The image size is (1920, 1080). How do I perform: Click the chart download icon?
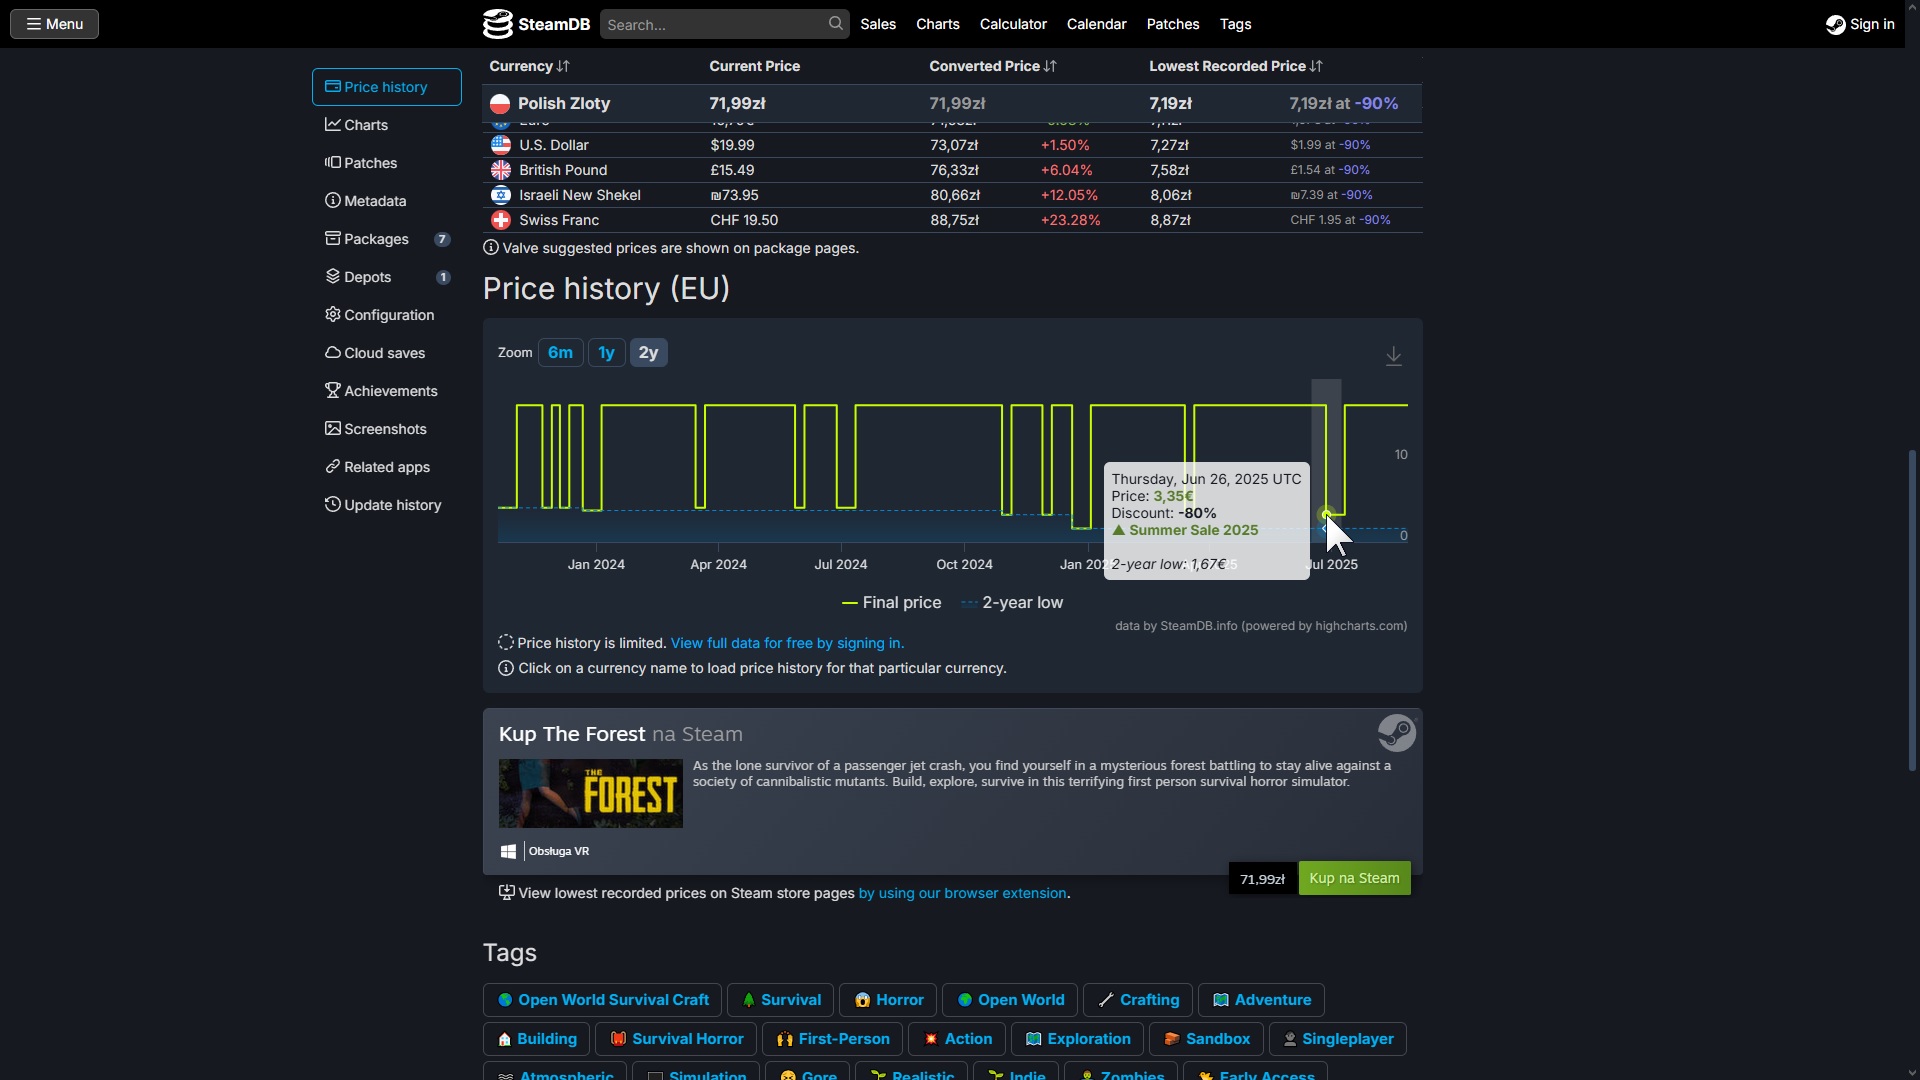[x=1393, y=356]
